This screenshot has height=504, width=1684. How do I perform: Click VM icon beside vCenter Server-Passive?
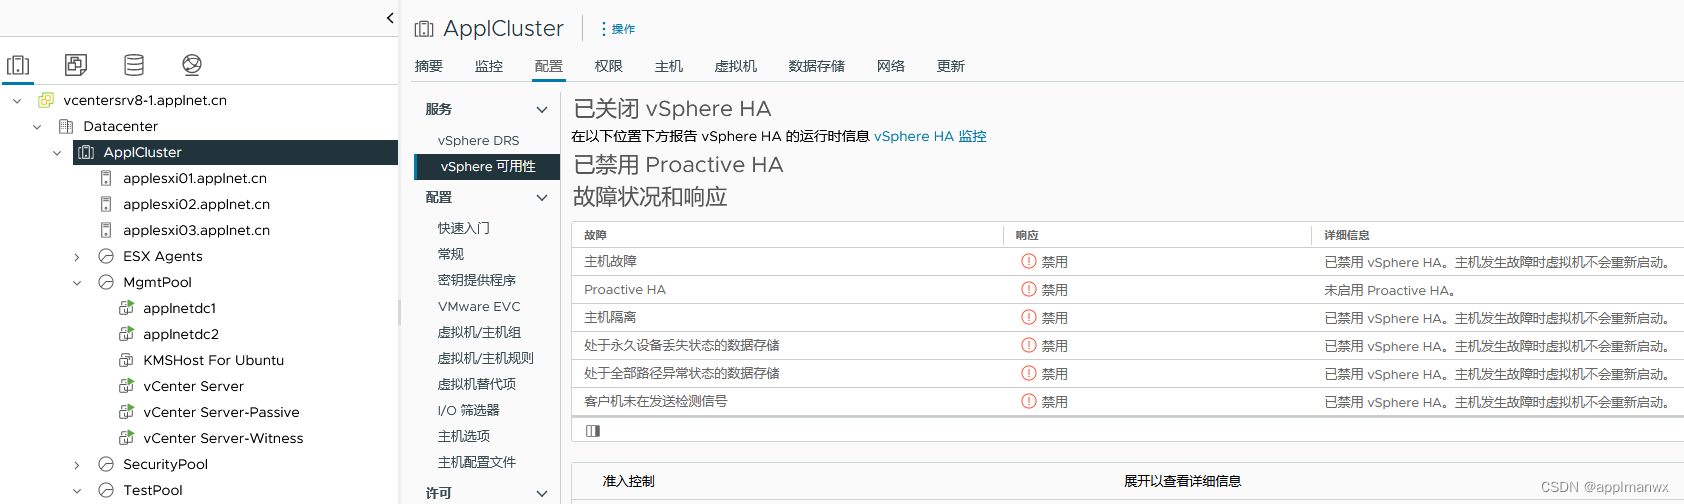(126, 412)
